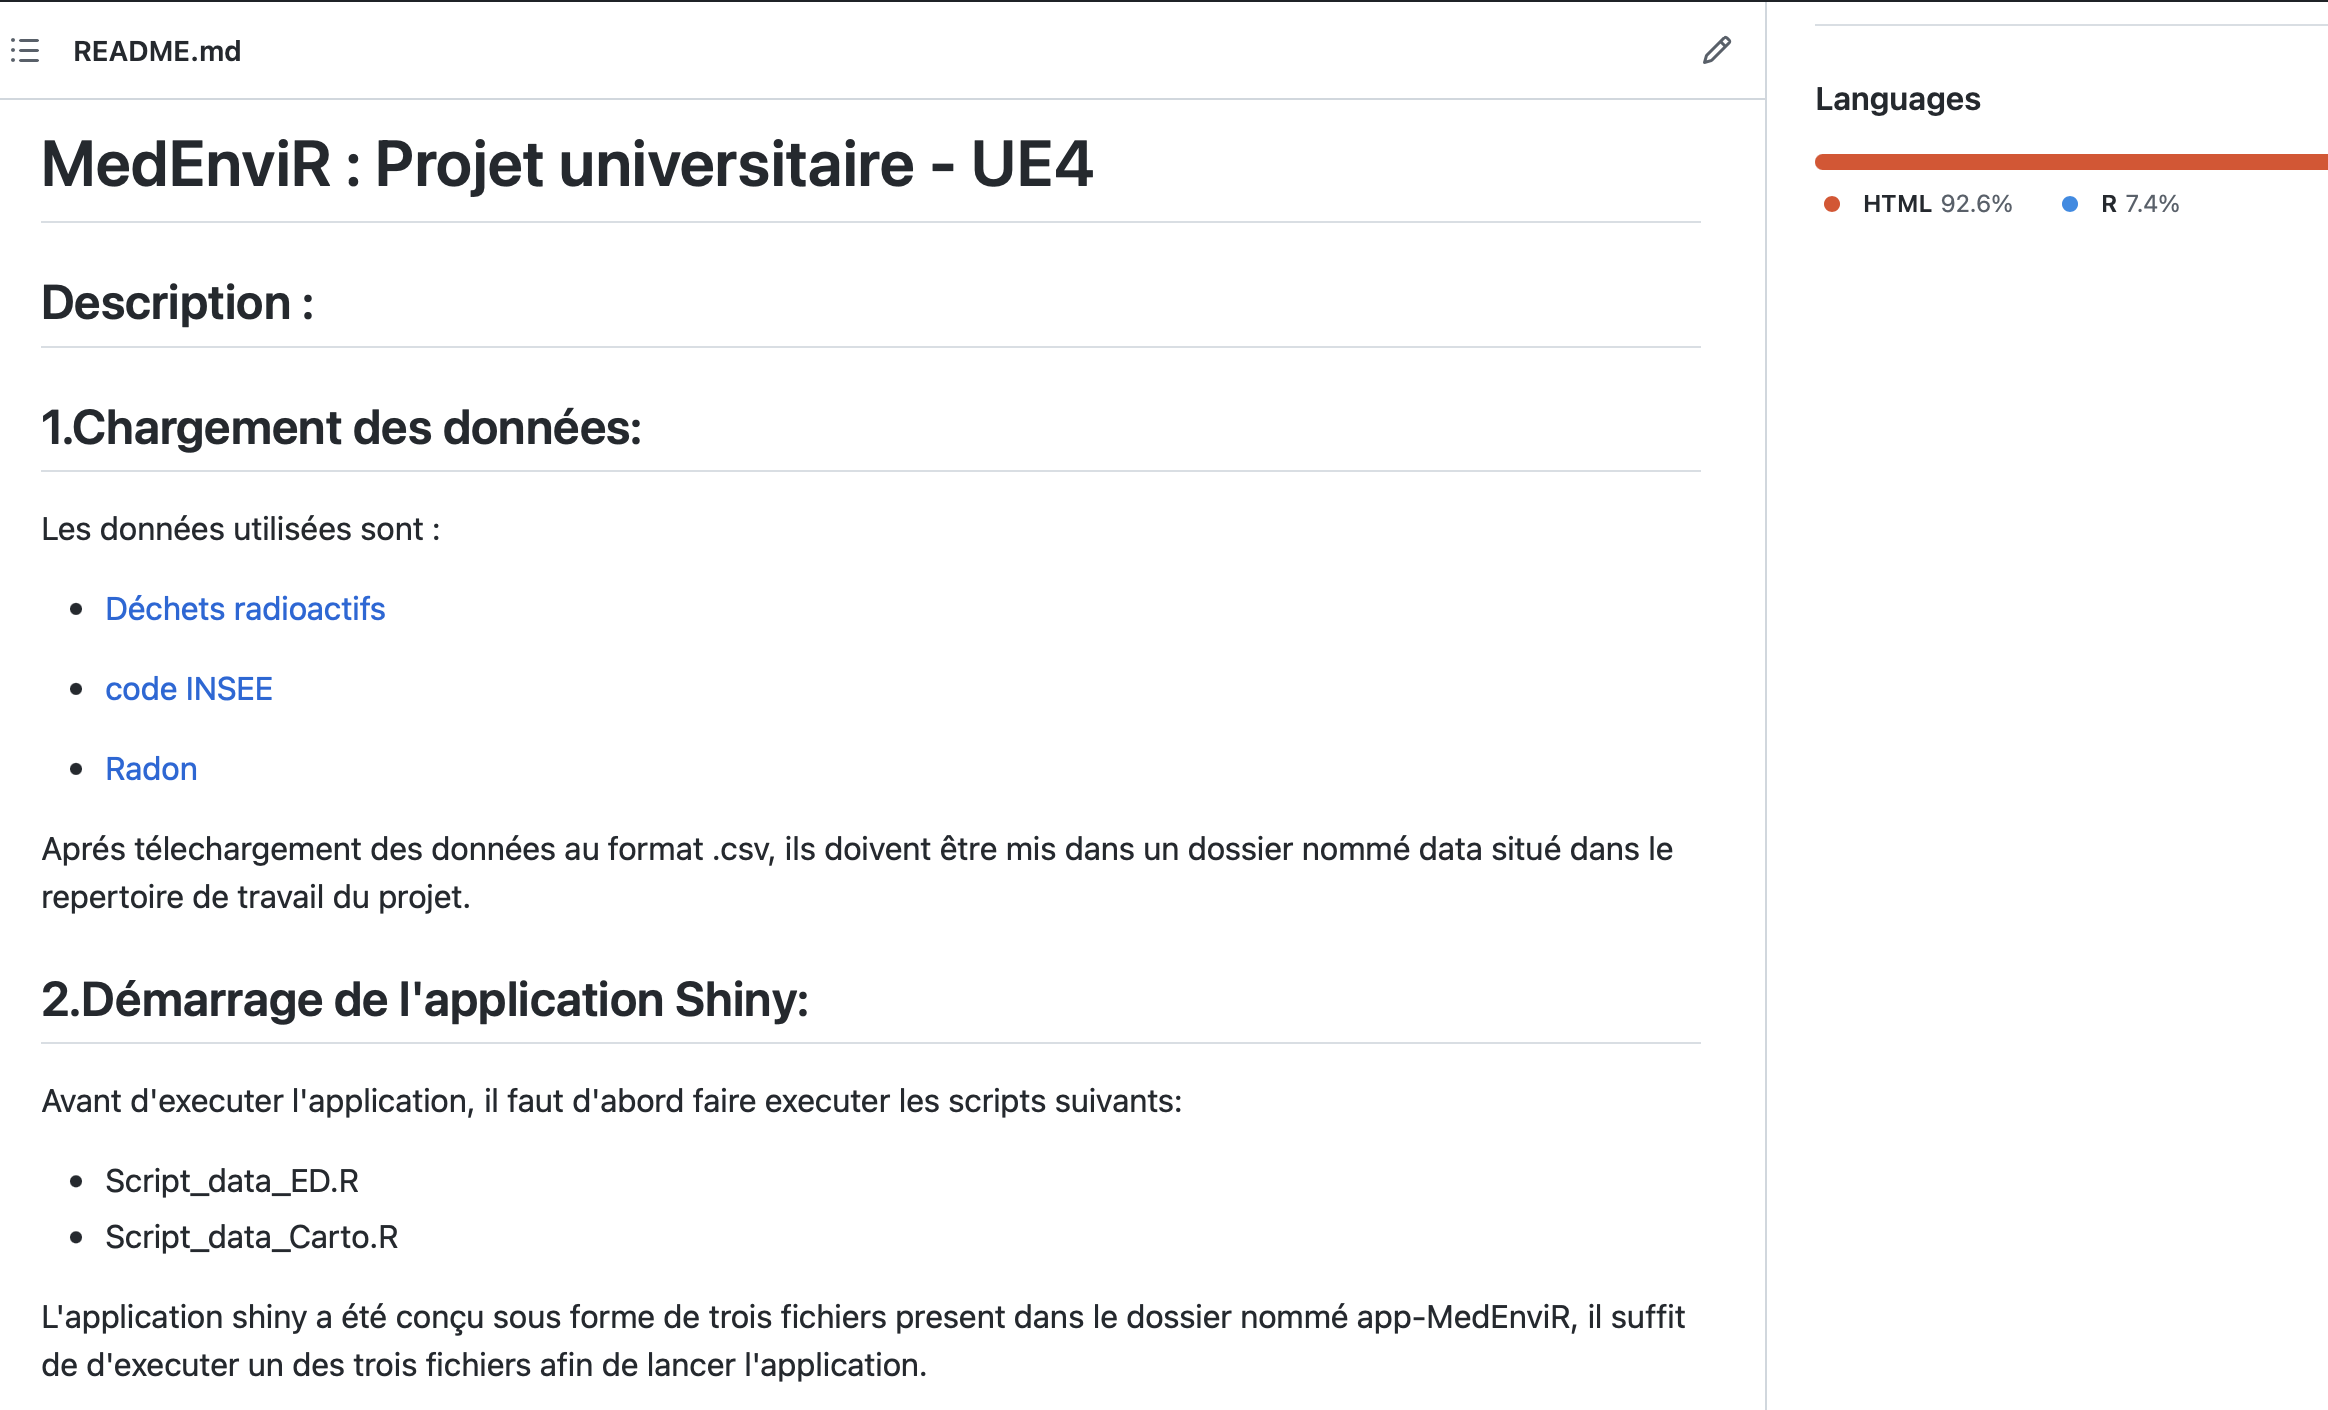Click the 'Les données utilisées sont' paragraph

tap(241, 529)
